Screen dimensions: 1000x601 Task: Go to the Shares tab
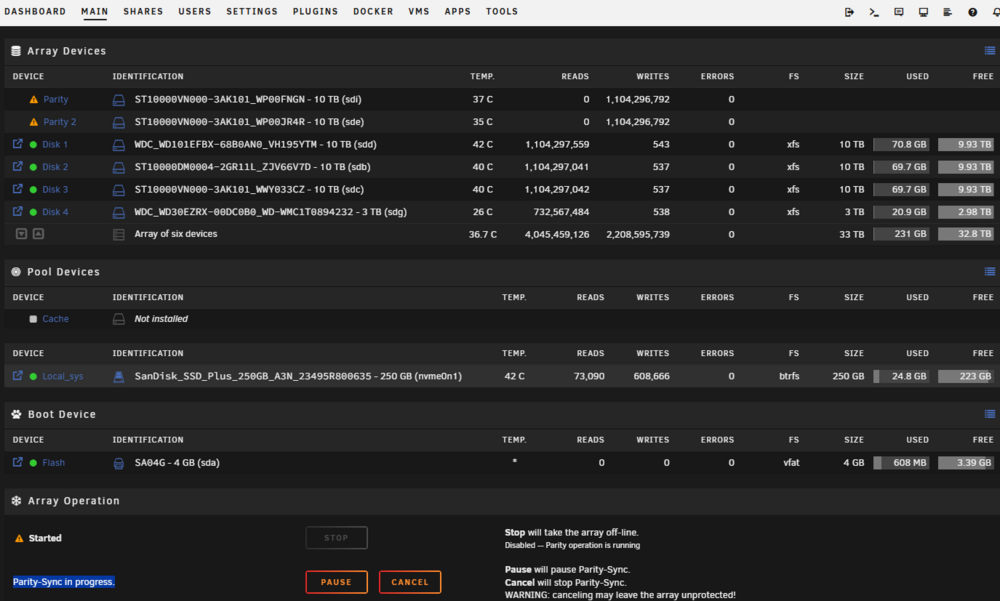coord(143,11)
